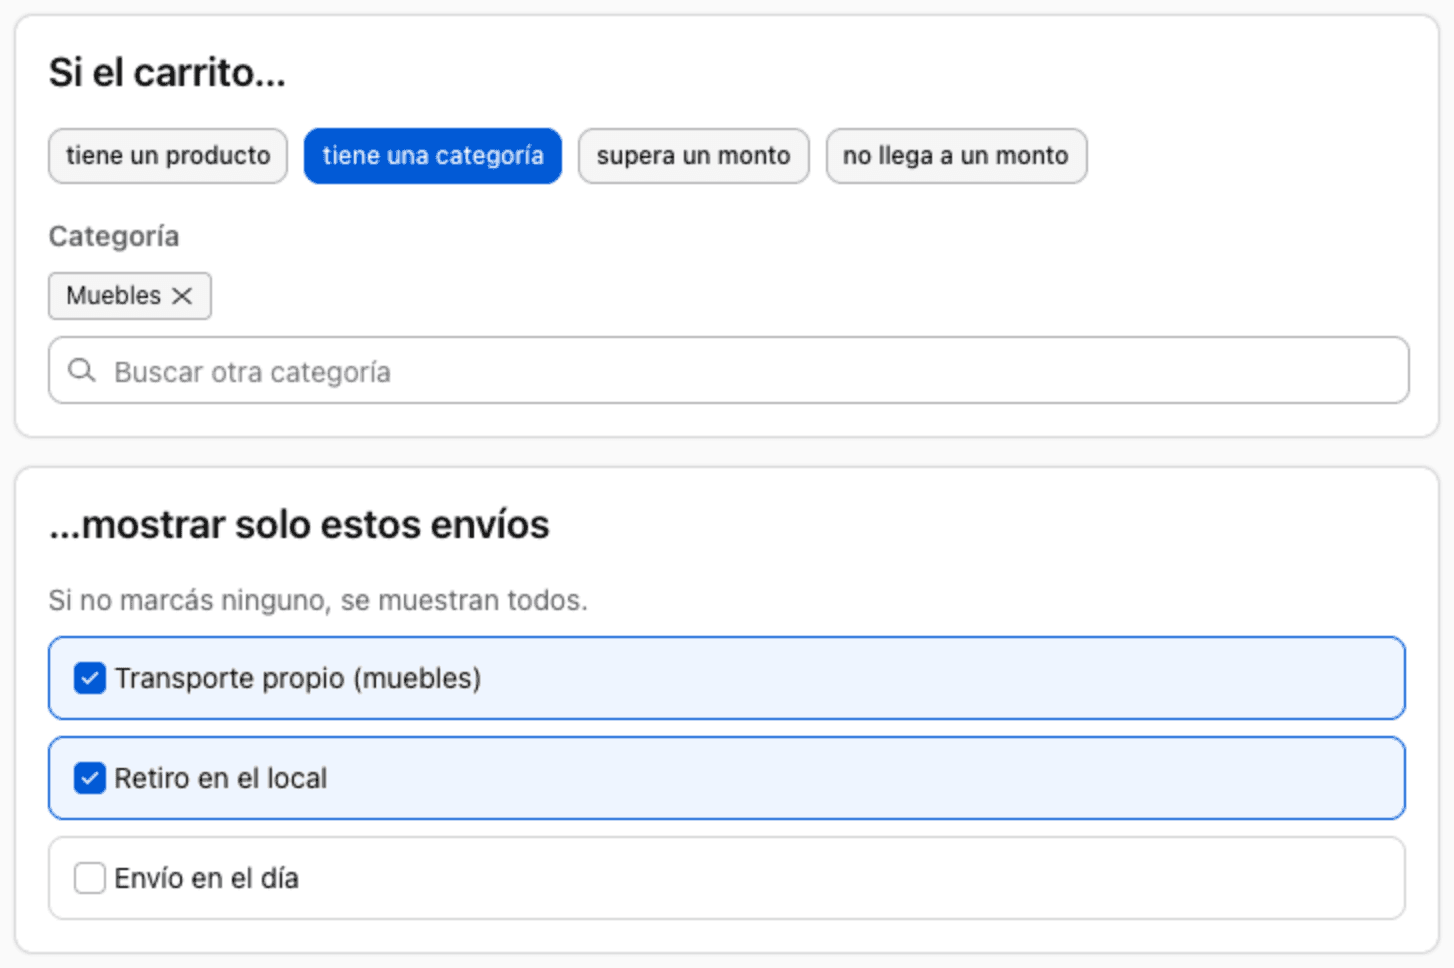Choose the "supera un monto" condition
The image size is (1454, 968).
[x=694, y=156]
